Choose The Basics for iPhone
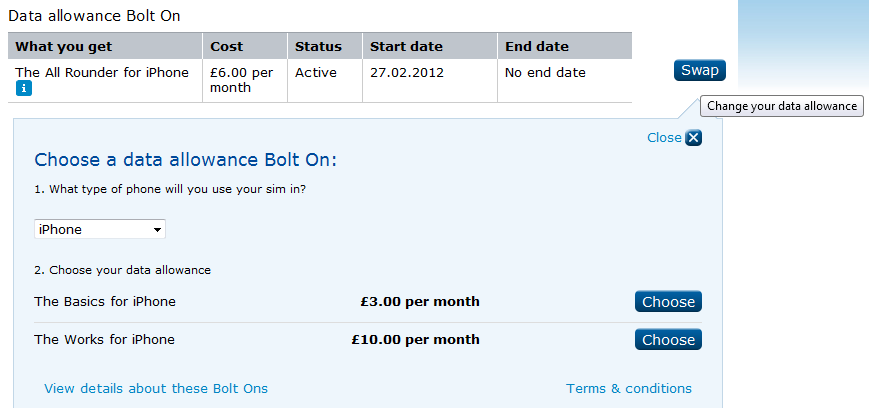This screenshot has height=408, width=869. [x=668, y=302]
